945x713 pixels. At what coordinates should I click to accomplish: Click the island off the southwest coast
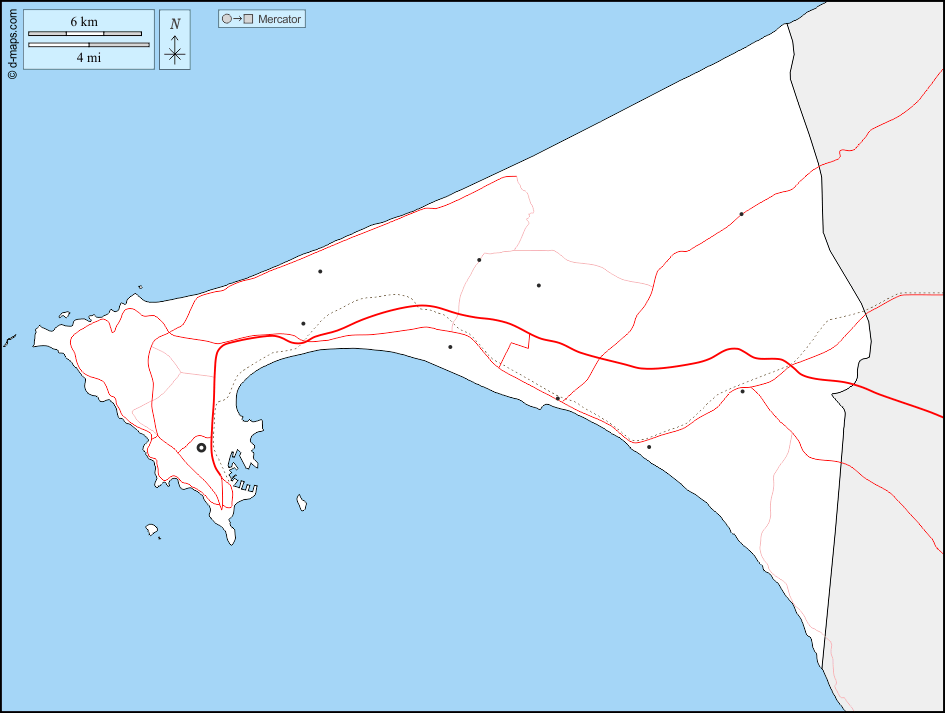pos(152,529)
